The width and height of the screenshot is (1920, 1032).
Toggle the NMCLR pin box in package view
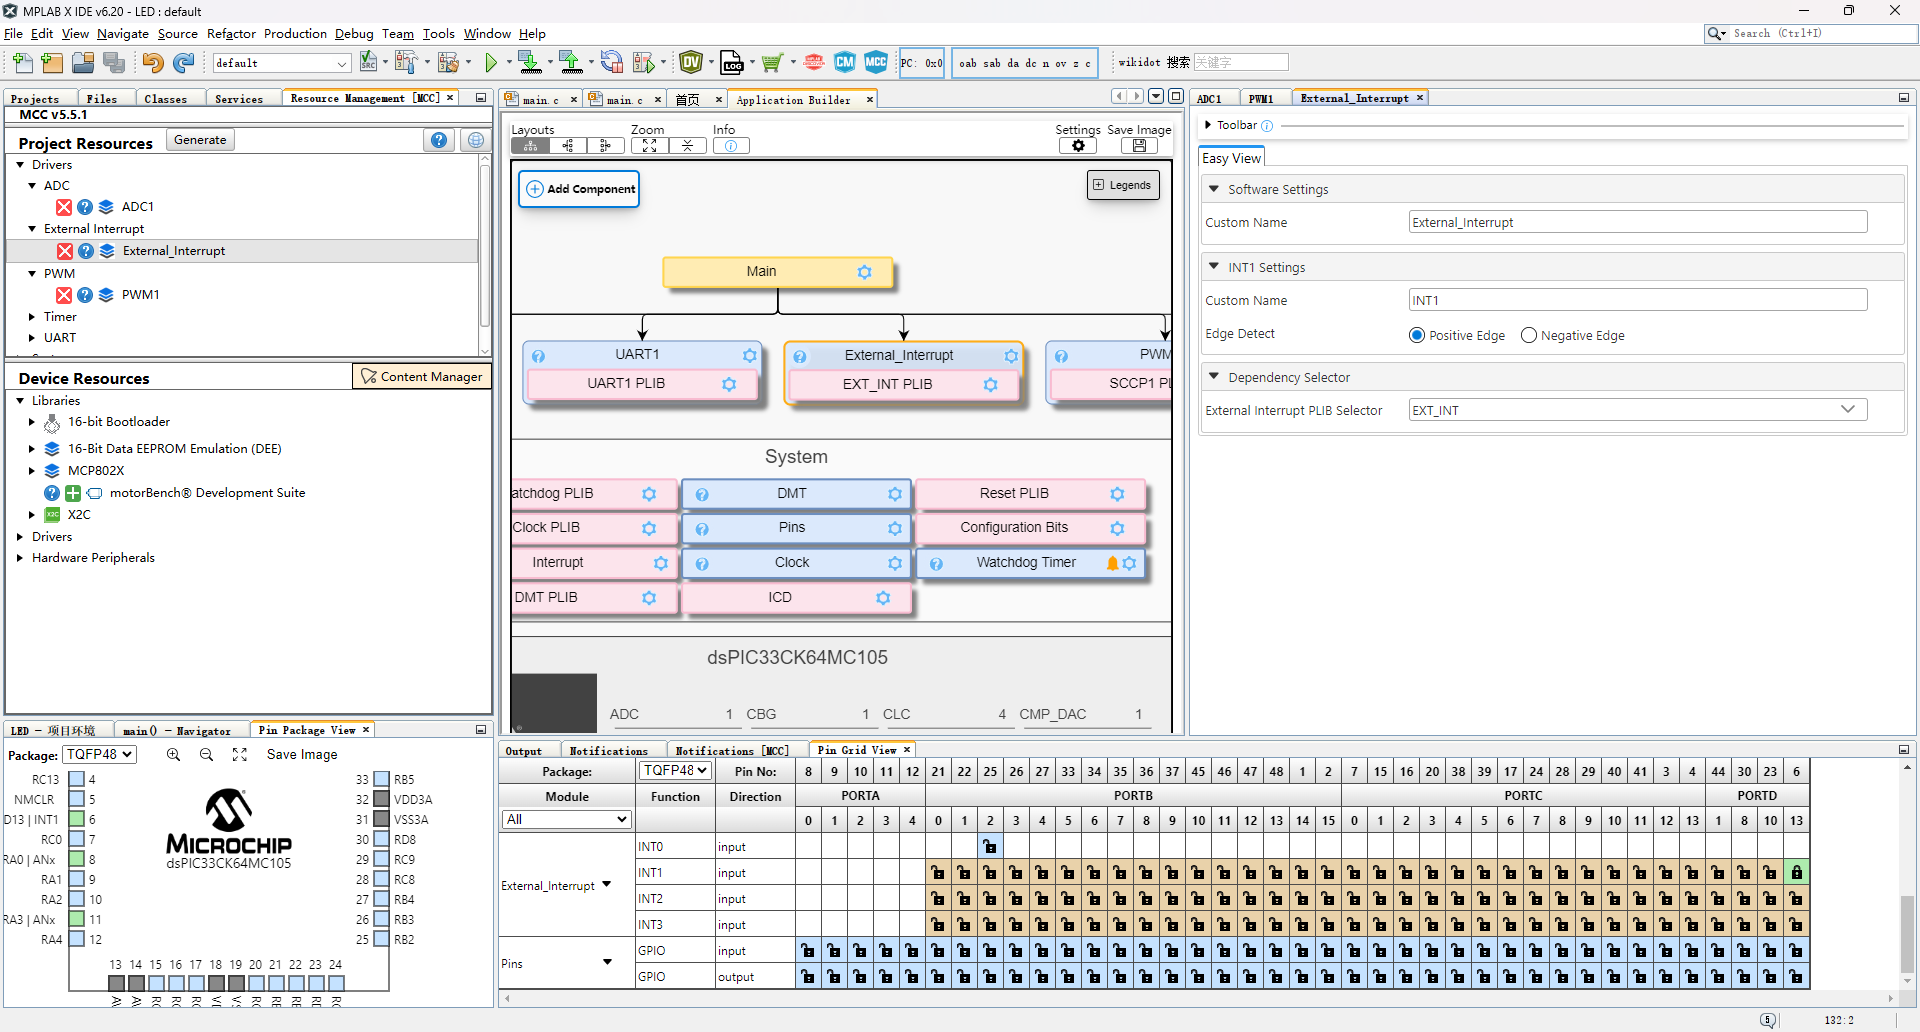[76, 799]
